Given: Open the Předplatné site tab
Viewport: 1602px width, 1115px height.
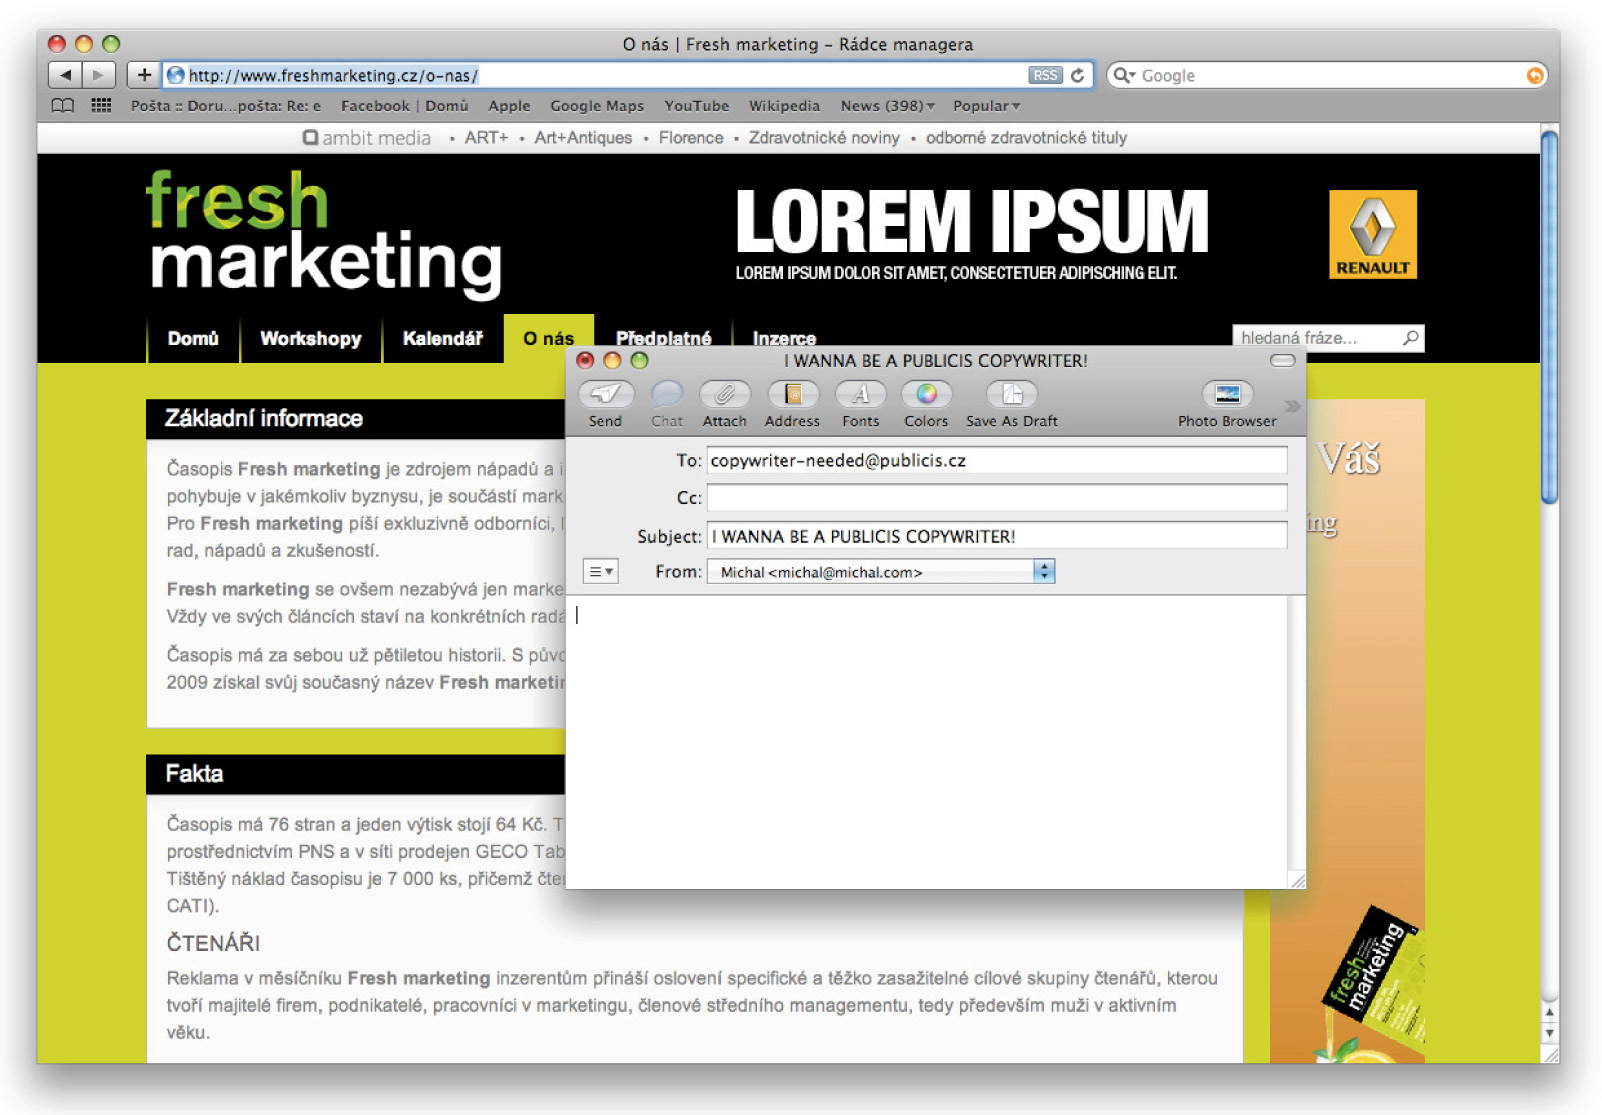Looking at the screenshot, I should [663, 338].
